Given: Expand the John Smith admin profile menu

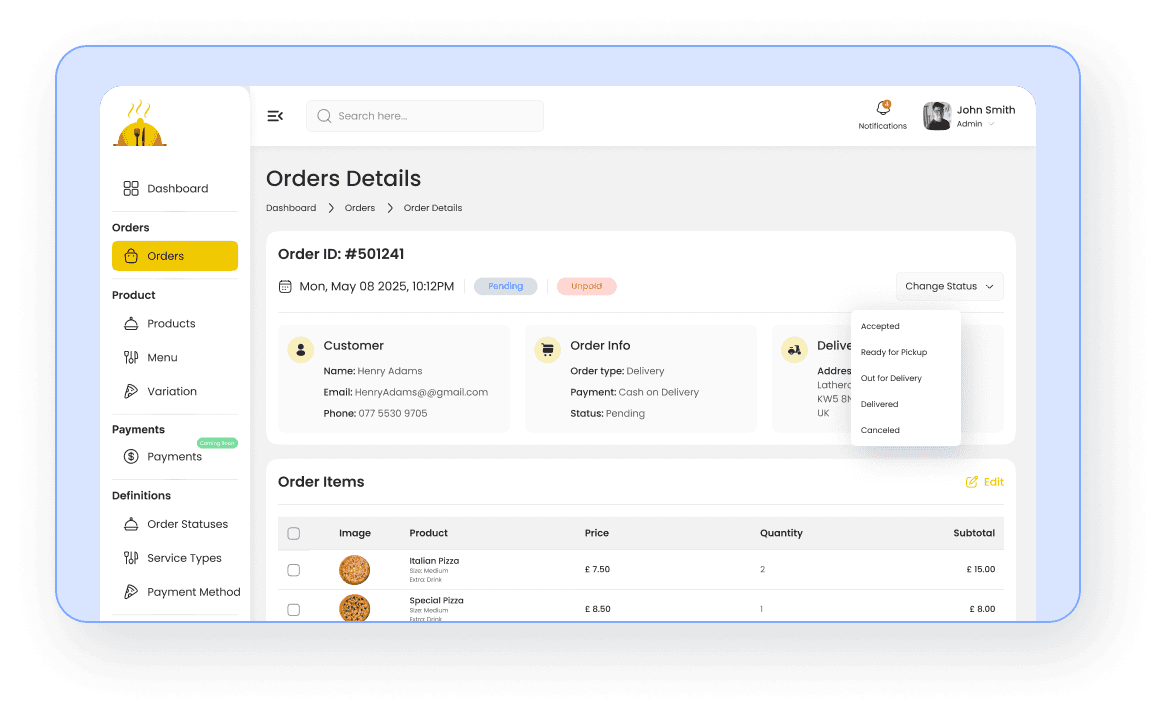Looking at the screenshot, I should (970, 115).
